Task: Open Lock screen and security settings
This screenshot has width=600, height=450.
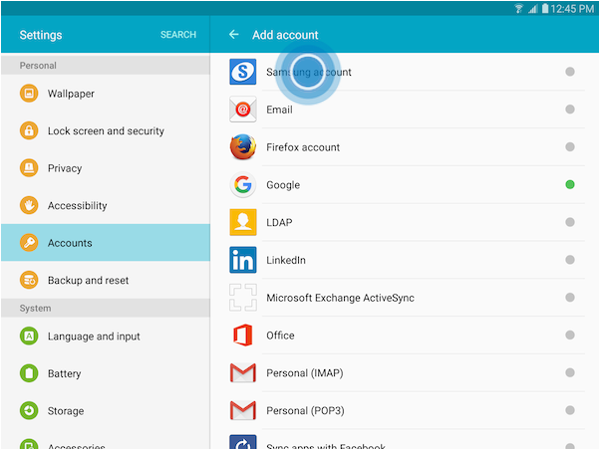Action: point(105,131)
